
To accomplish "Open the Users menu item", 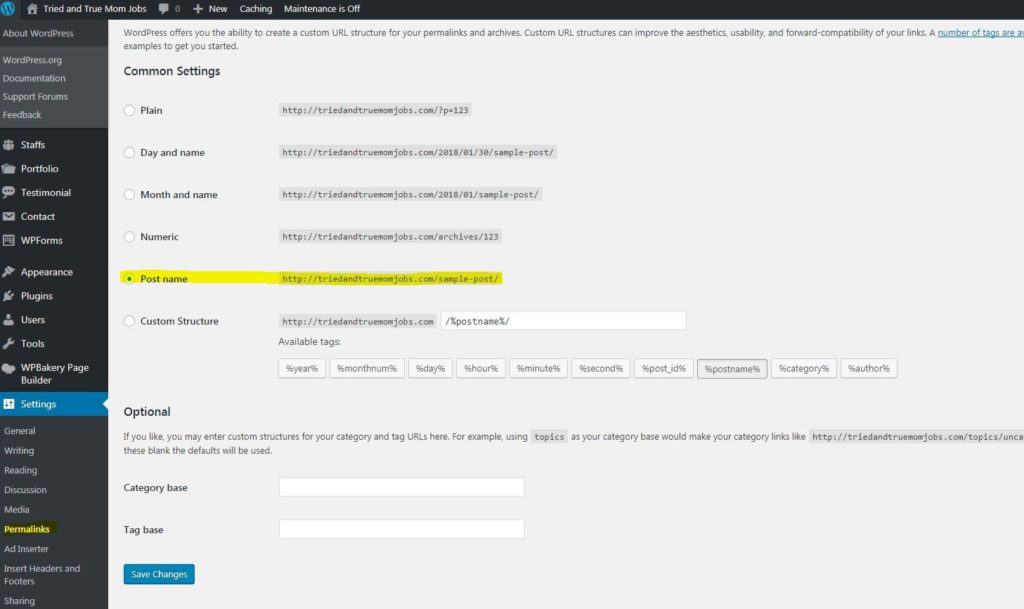I will click(33, 320).
